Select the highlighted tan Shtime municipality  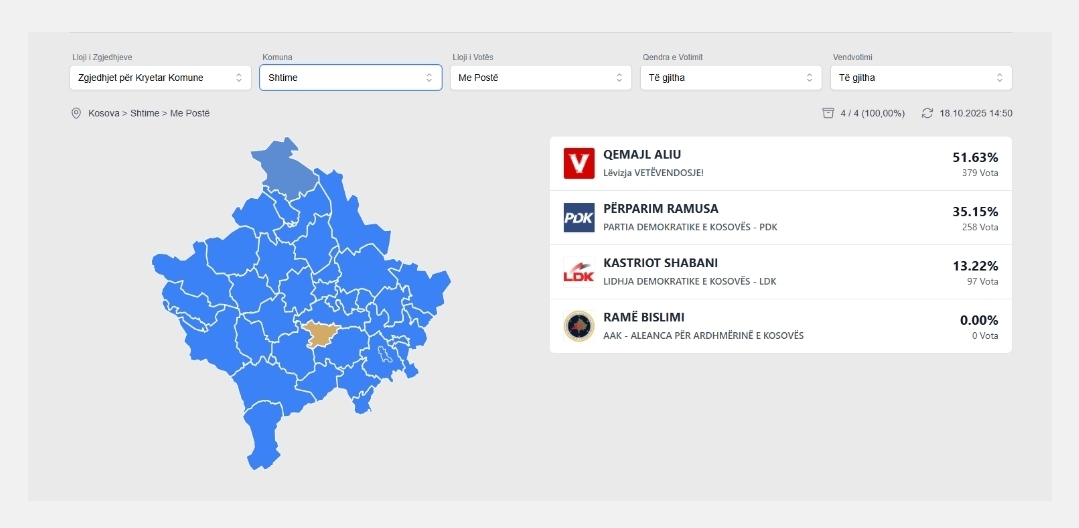pyautogui.click(x=322, y=335)
